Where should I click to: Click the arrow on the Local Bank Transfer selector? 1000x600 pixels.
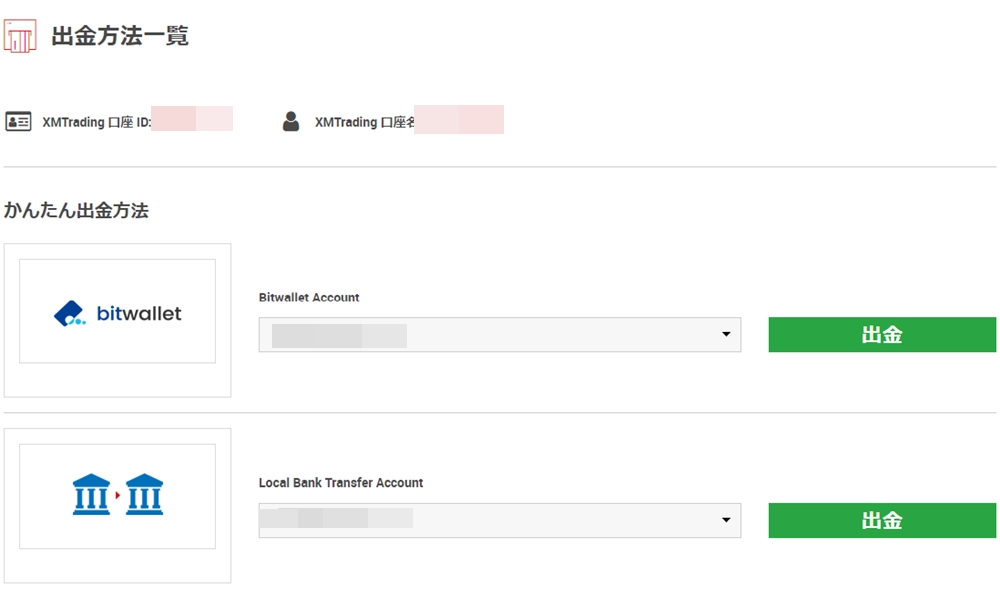pos(726,520)
